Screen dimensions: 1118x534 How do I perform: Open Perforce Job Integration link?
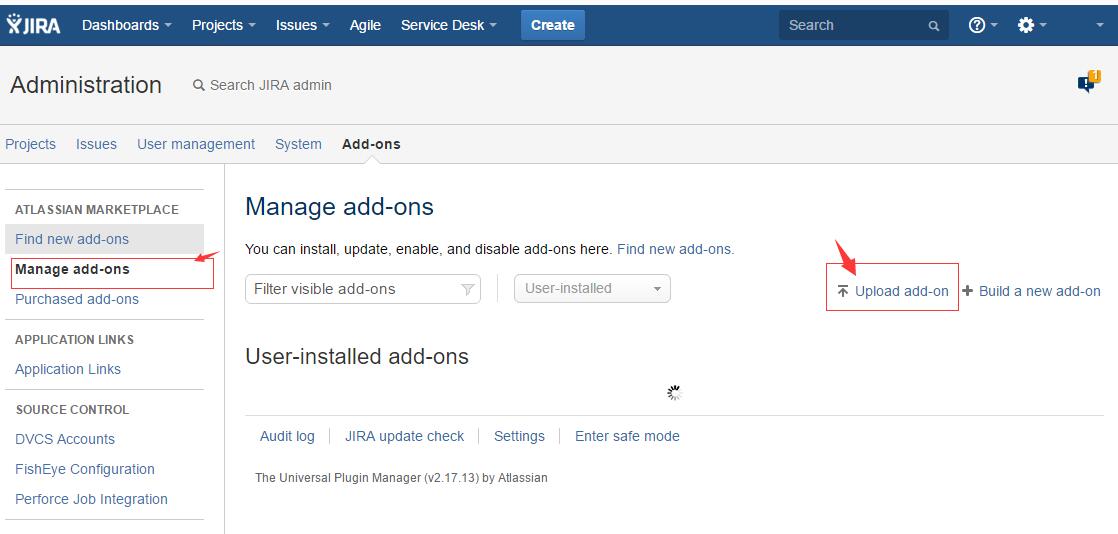click(x=91, y=498)
